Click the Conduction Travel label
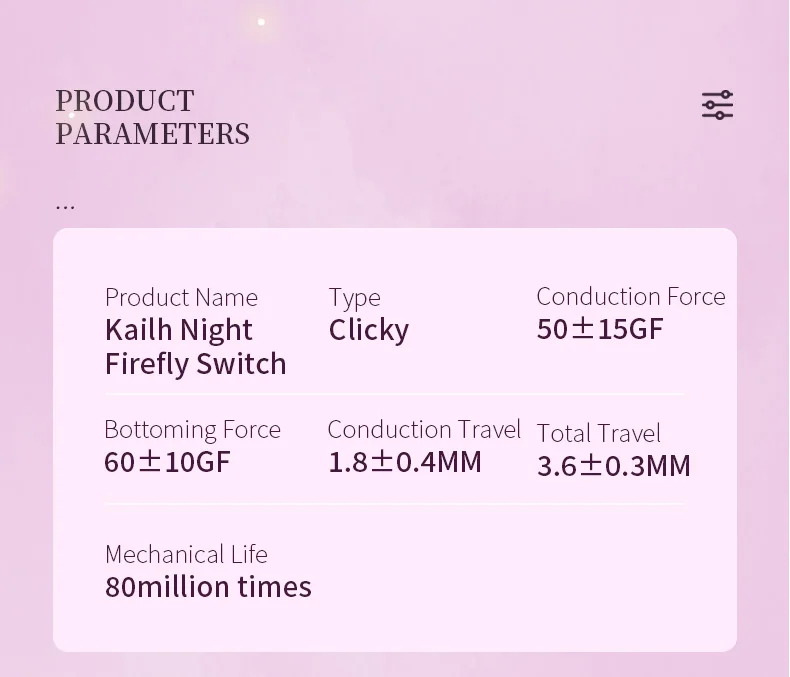The height and width of the screenshot is (677, 790). coord(424,429)
